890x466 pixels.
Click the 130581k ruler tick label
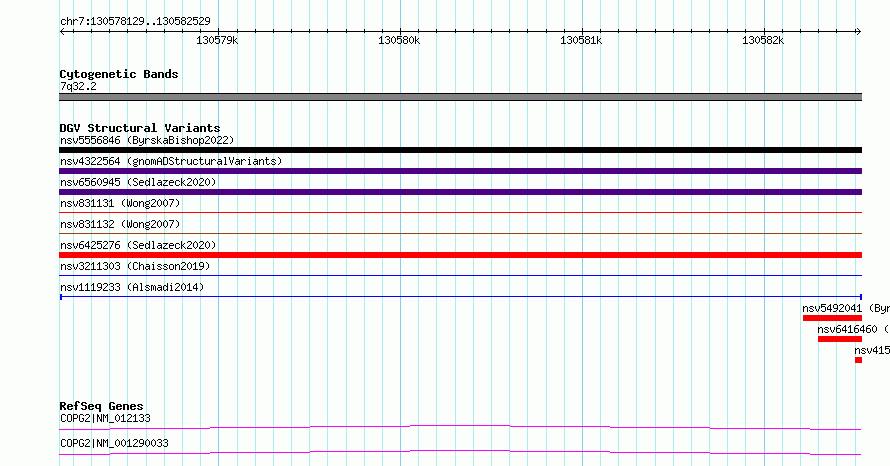(581, 40)
